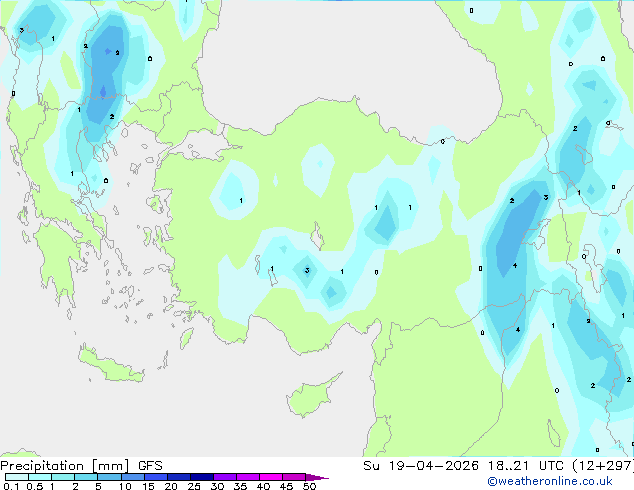The height and width of the screenshot is (490, 634).
Task: Click the 35–40 mm violet legend swatch
Action: pos(248,477)
